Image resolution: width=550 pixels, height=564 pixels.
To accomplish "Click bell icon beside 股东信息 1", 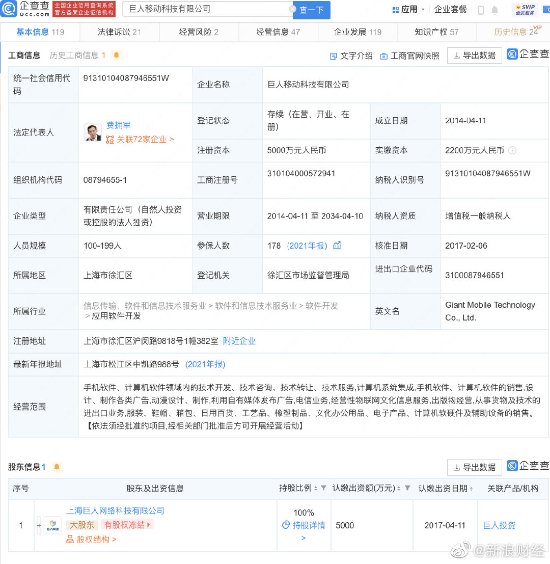I will pyautogui.click(x=56, y=467).
